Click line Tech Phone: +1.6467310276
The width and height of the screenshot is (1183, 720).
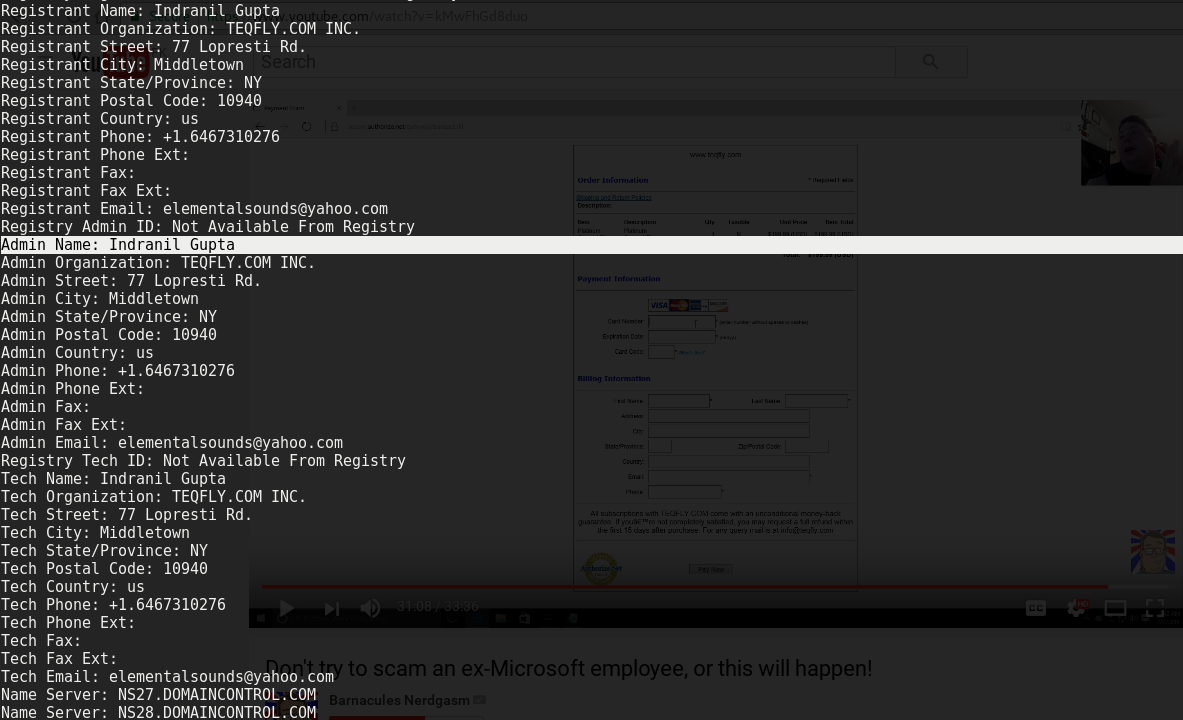point(113,605)
